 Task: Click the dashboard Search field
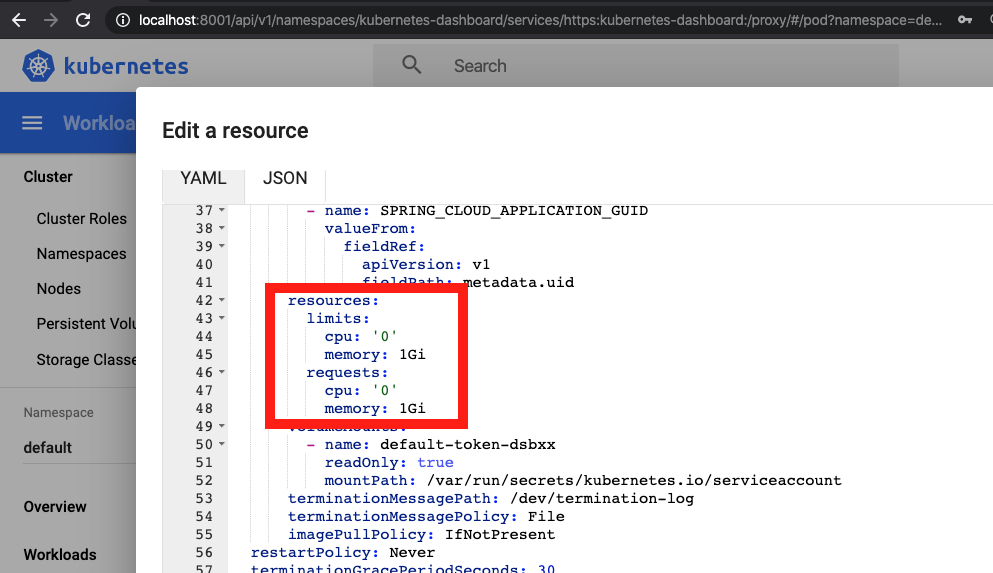[x=635, y=66]
